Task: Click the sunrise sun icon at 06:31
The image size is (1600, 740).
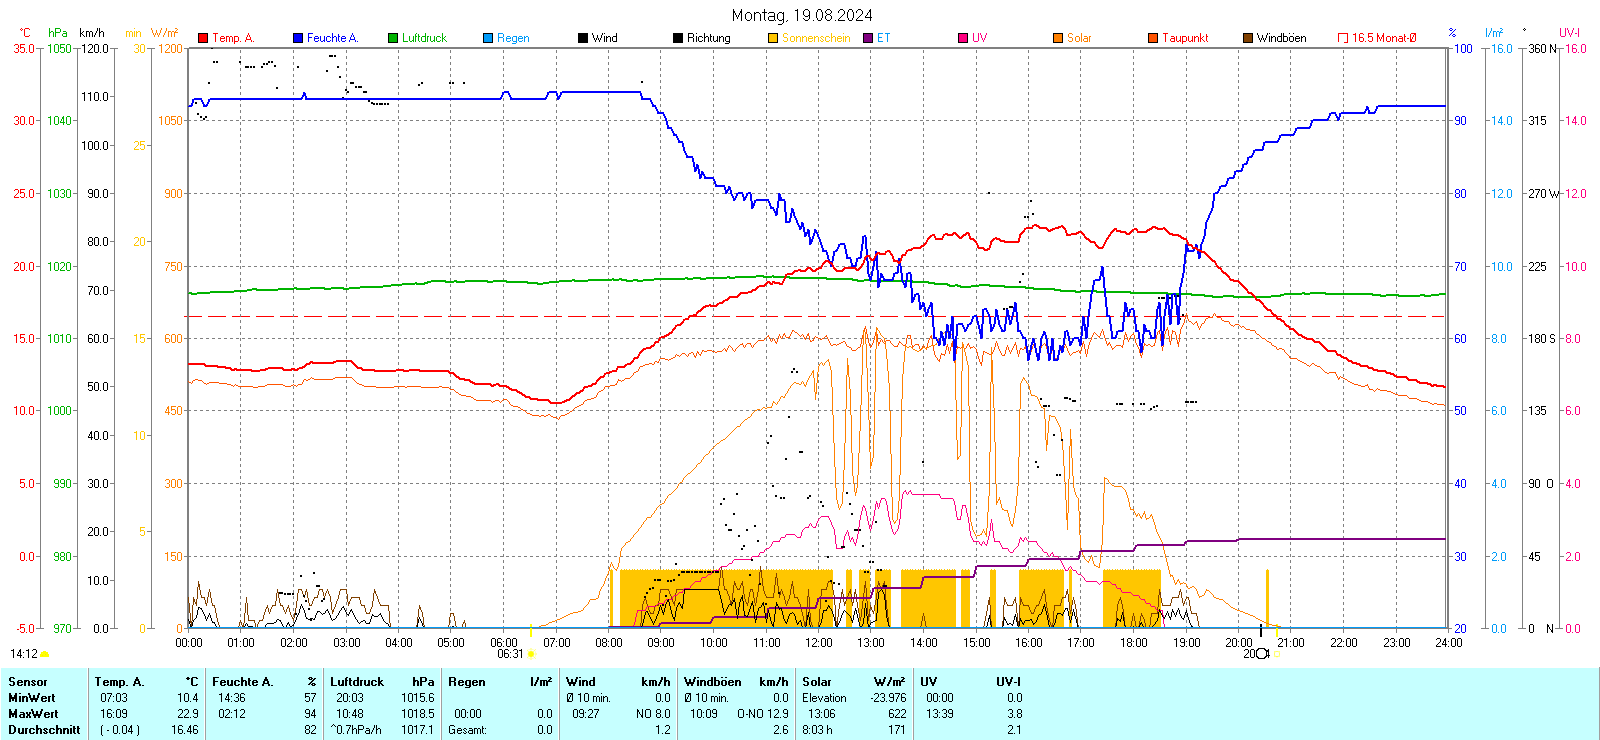Action: coord(530,654)
